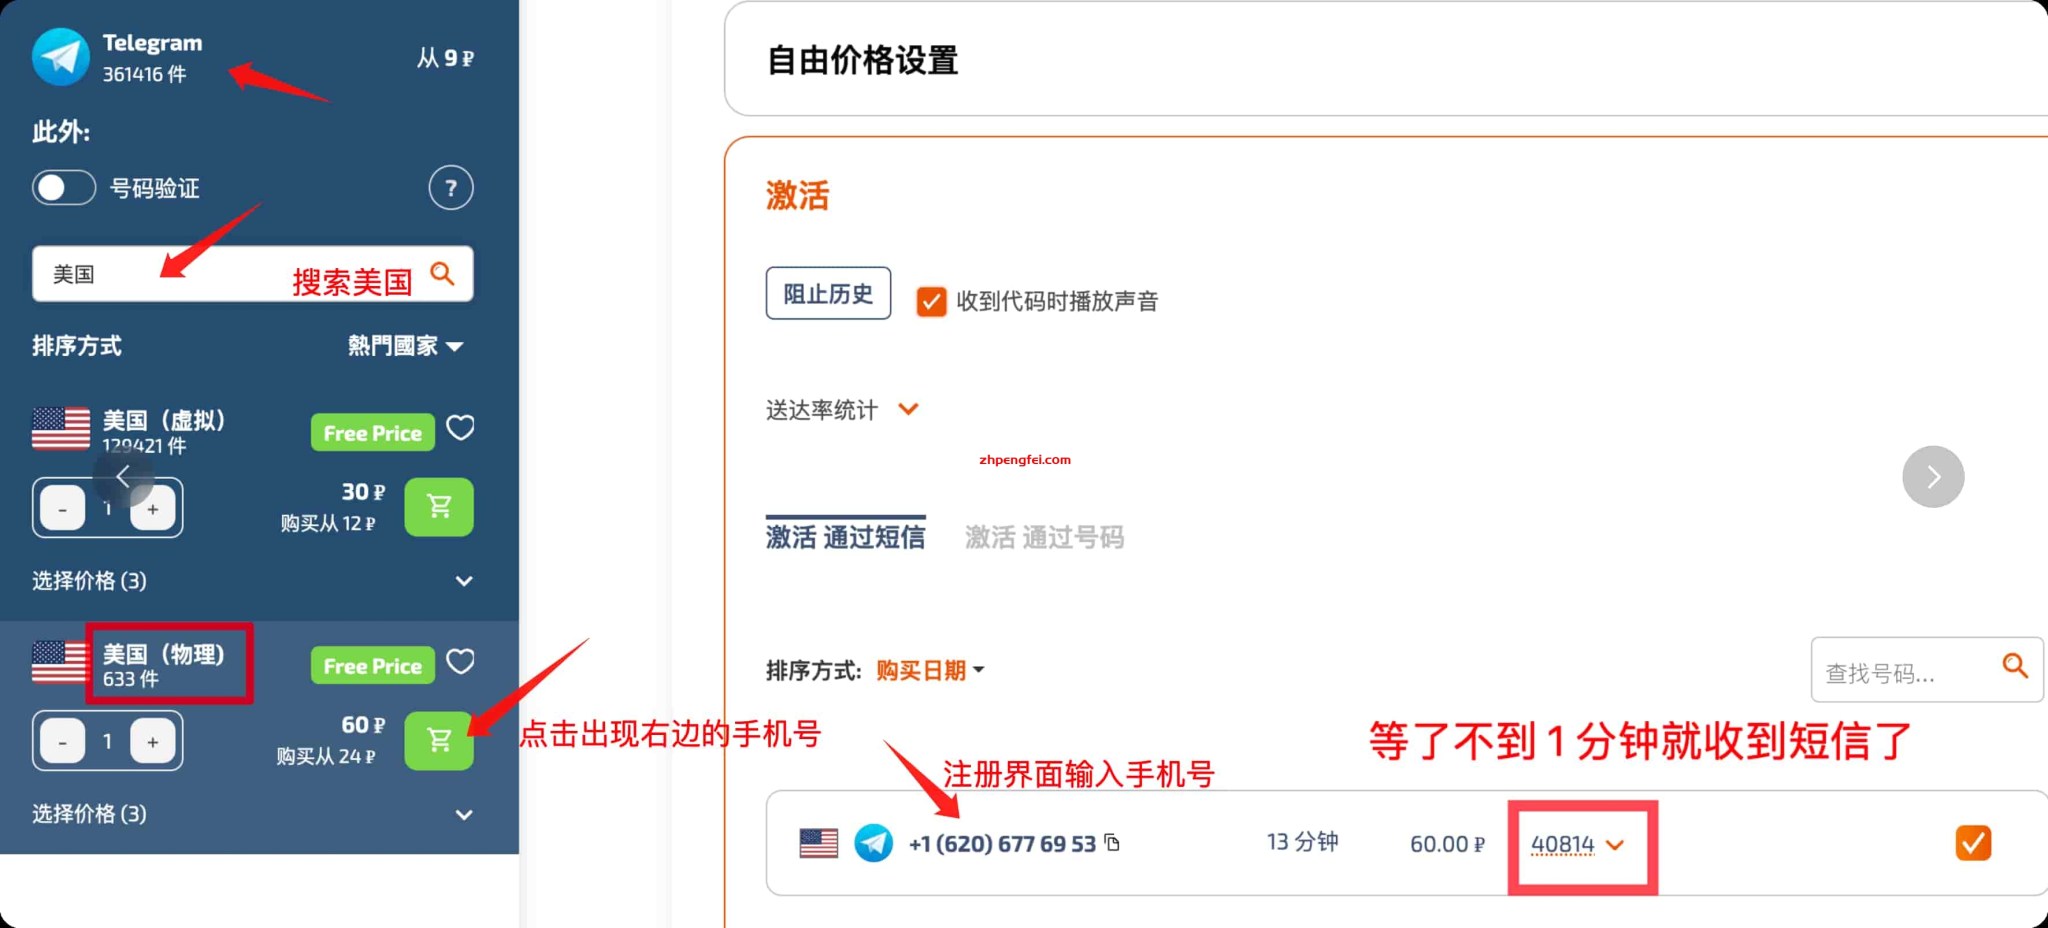Click the 13 分钟 remaining time
Screen dimensions: 2048x928
click(1302, 842)
